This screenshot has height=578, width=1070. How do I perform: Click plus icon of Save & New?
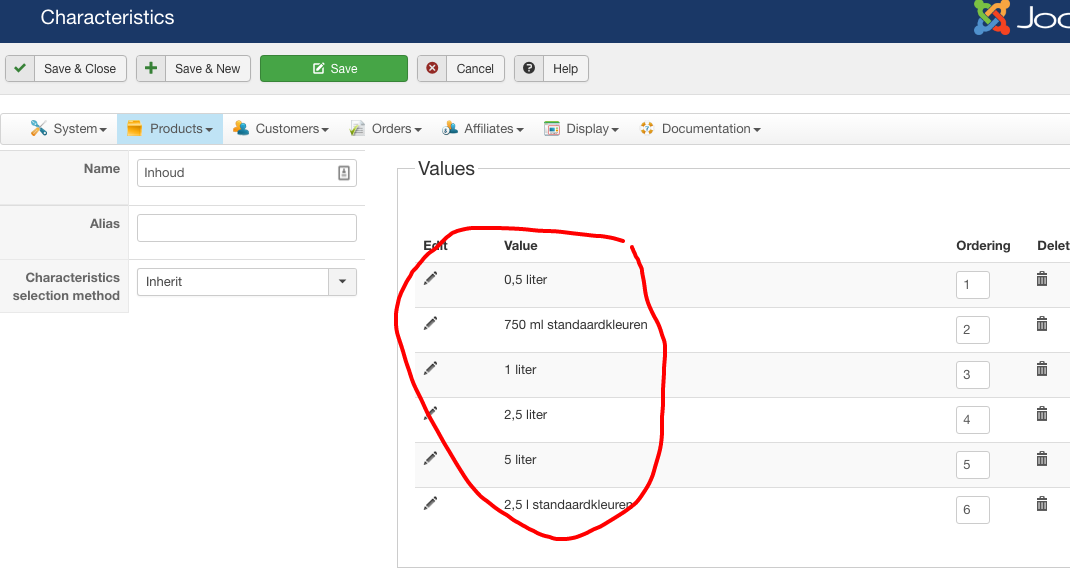coord(151,68)
